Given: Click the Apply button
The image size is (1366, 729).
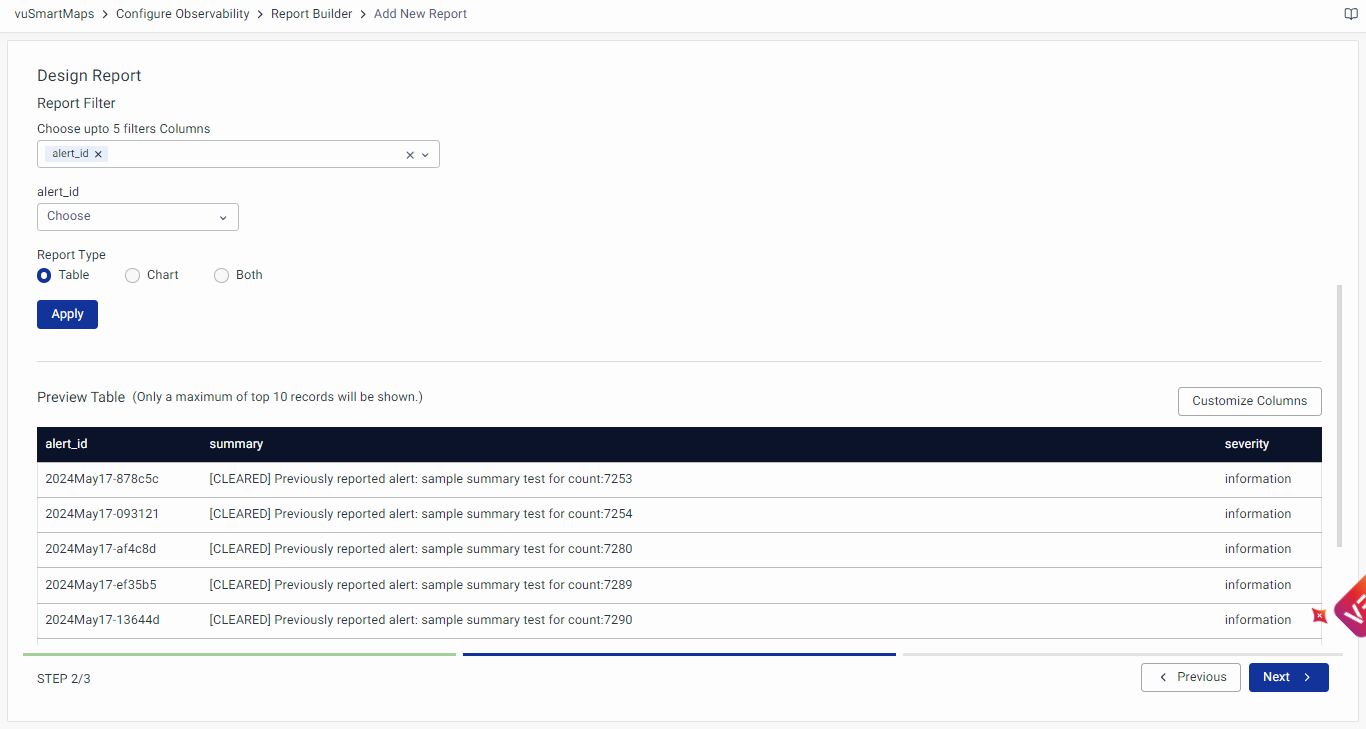Looking at the screenshot, I should point(67,314).
